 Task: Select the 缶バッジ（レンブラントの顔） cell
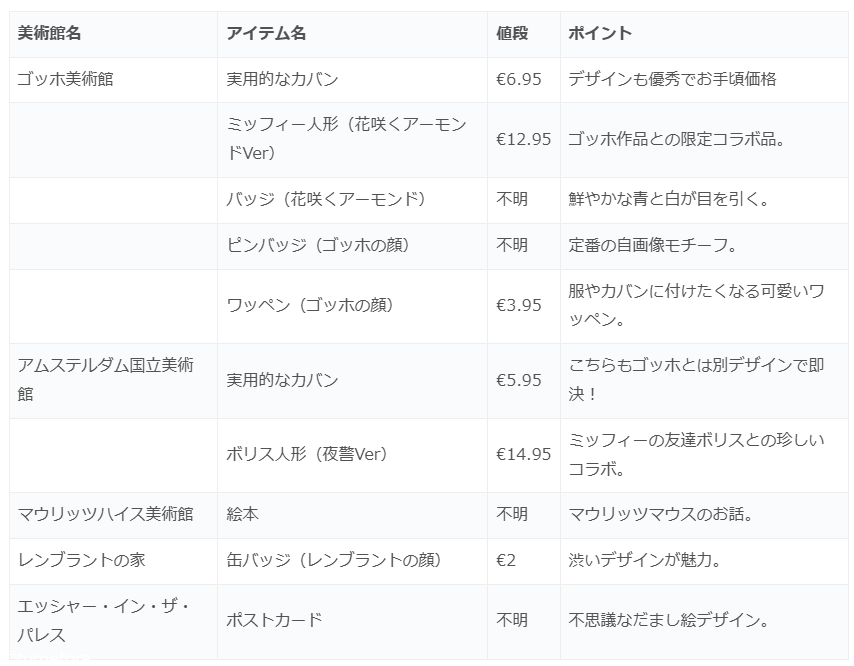point(334,560)
